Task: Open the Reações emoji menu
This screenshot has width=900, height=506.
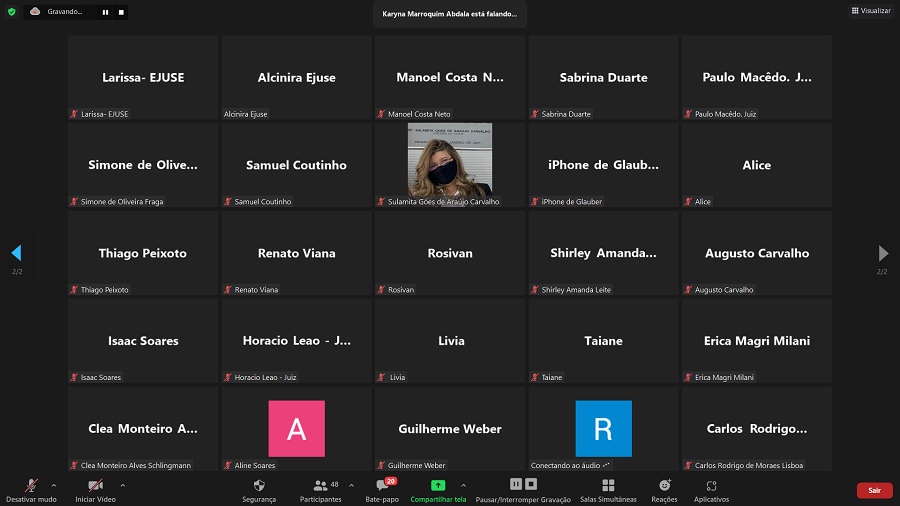Action: click(x=664, y=490)
